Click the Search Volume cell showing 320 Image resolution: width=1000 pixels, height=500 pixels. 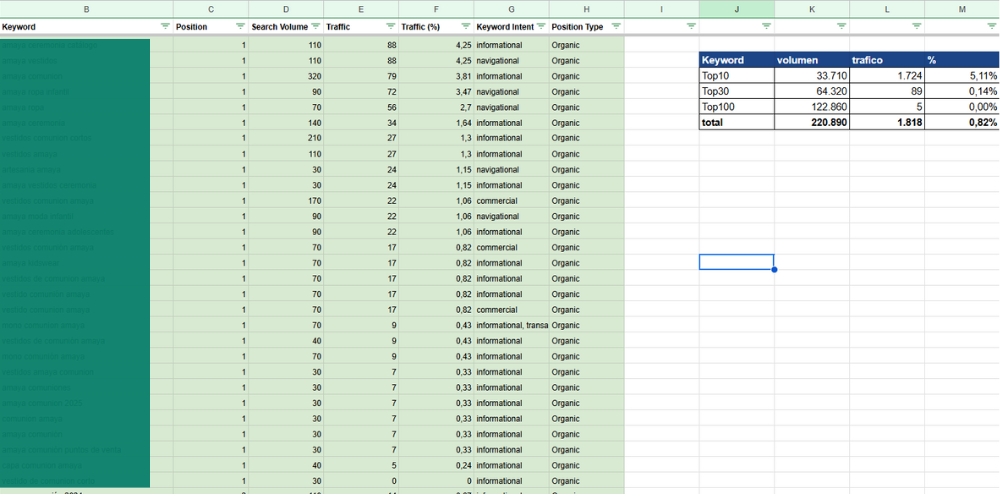point(286,76)
